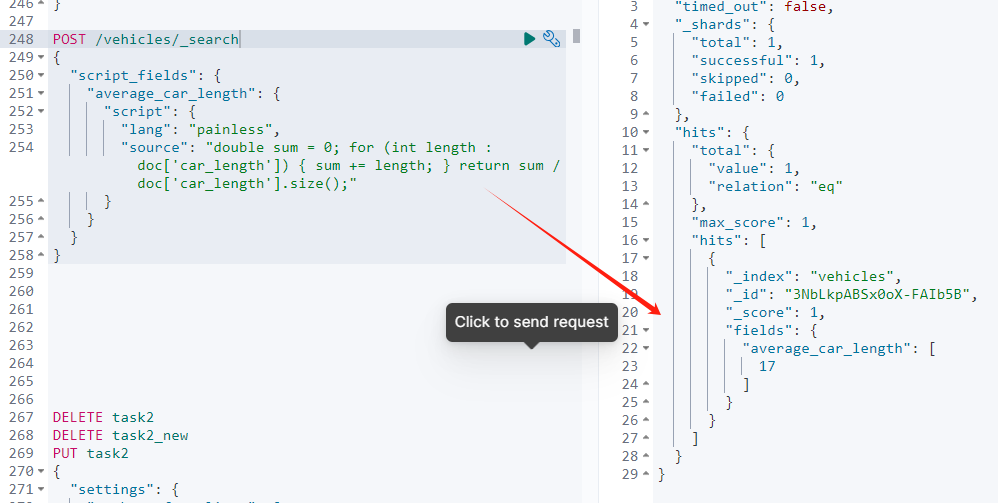The width and height of the screenshot is (998, 503).
Task: Click the "max_score": 1 response line
Action: pos(754,222)
